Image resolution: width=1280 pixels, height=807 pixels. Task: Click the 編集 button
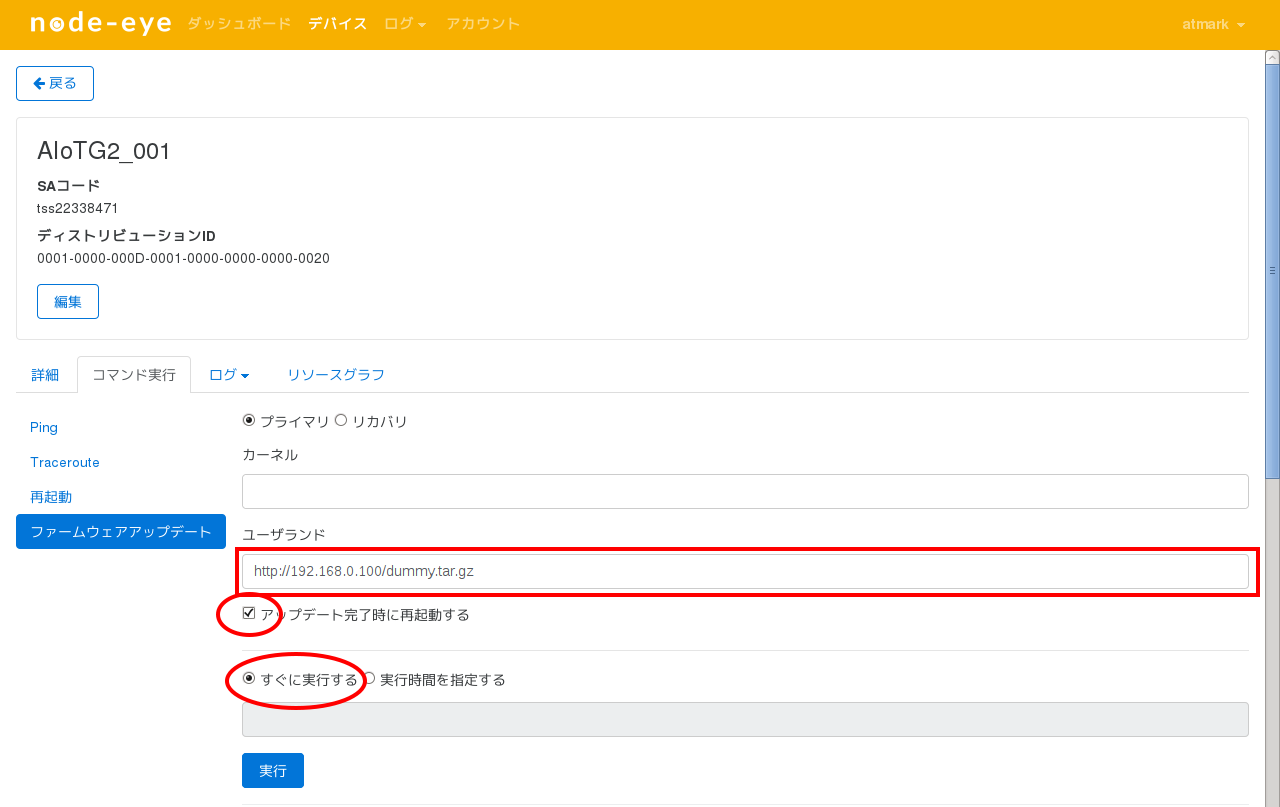pos(68,301)
